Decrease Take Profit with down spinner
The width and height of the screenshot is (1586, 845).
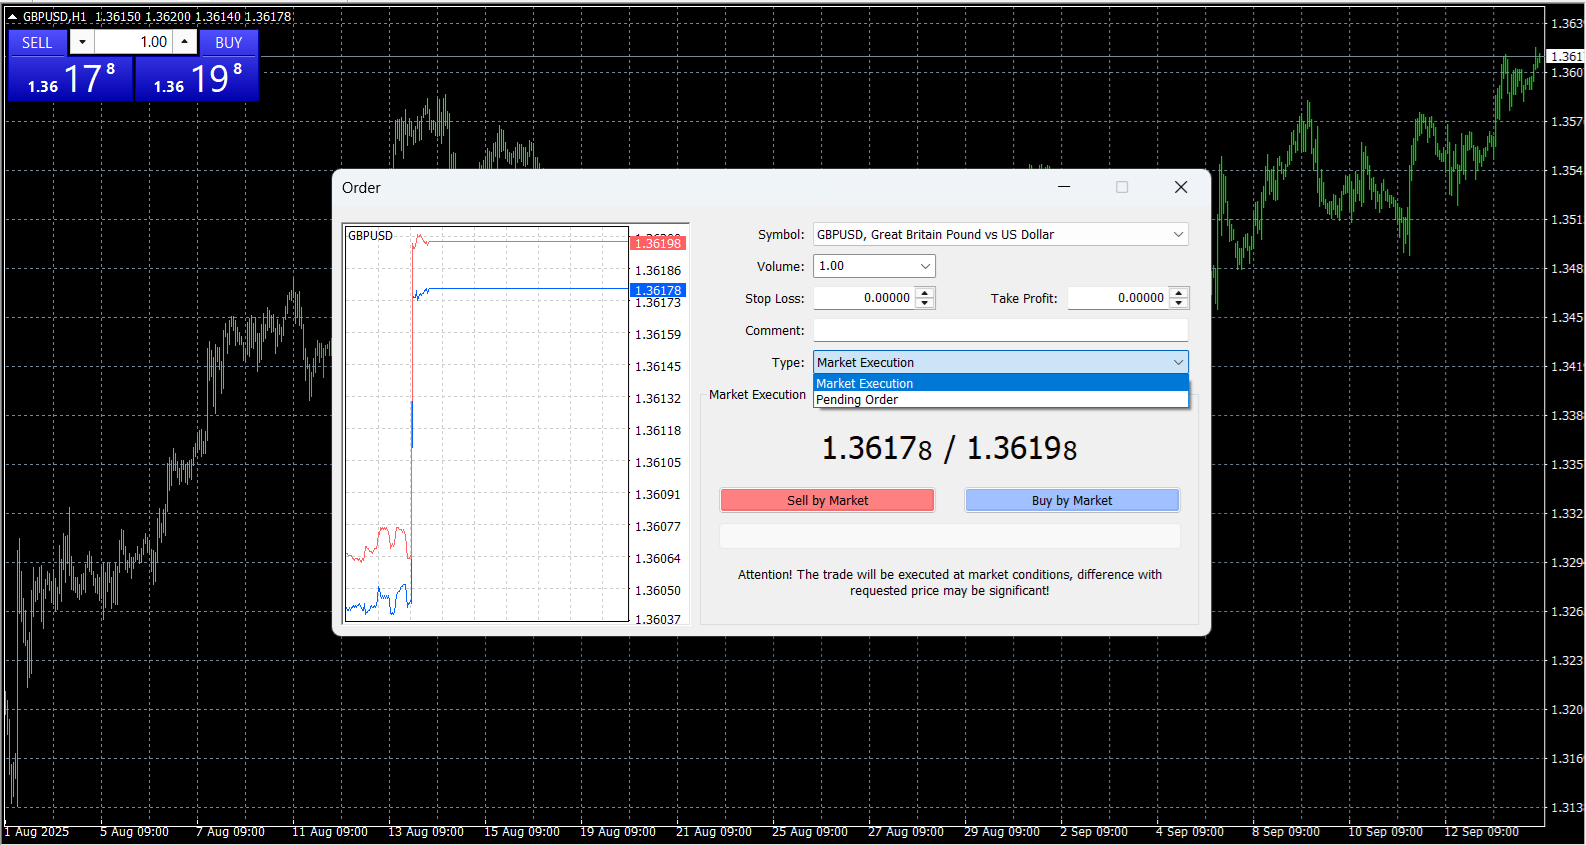pyautogui.click(x=1179, y=303)
